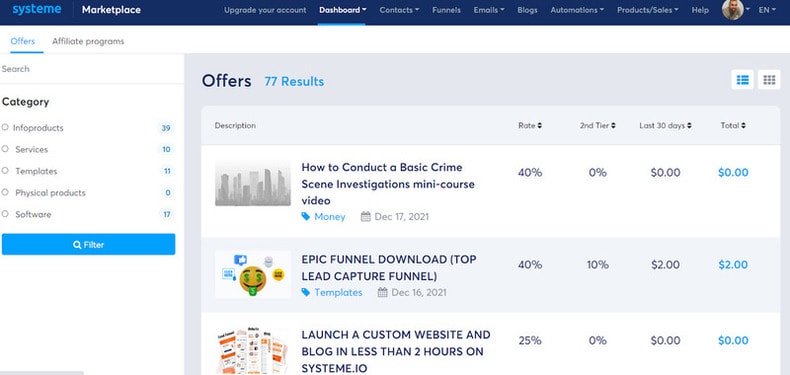Focus the Search input field
This screenshot has height=375, width=790.
92,69
